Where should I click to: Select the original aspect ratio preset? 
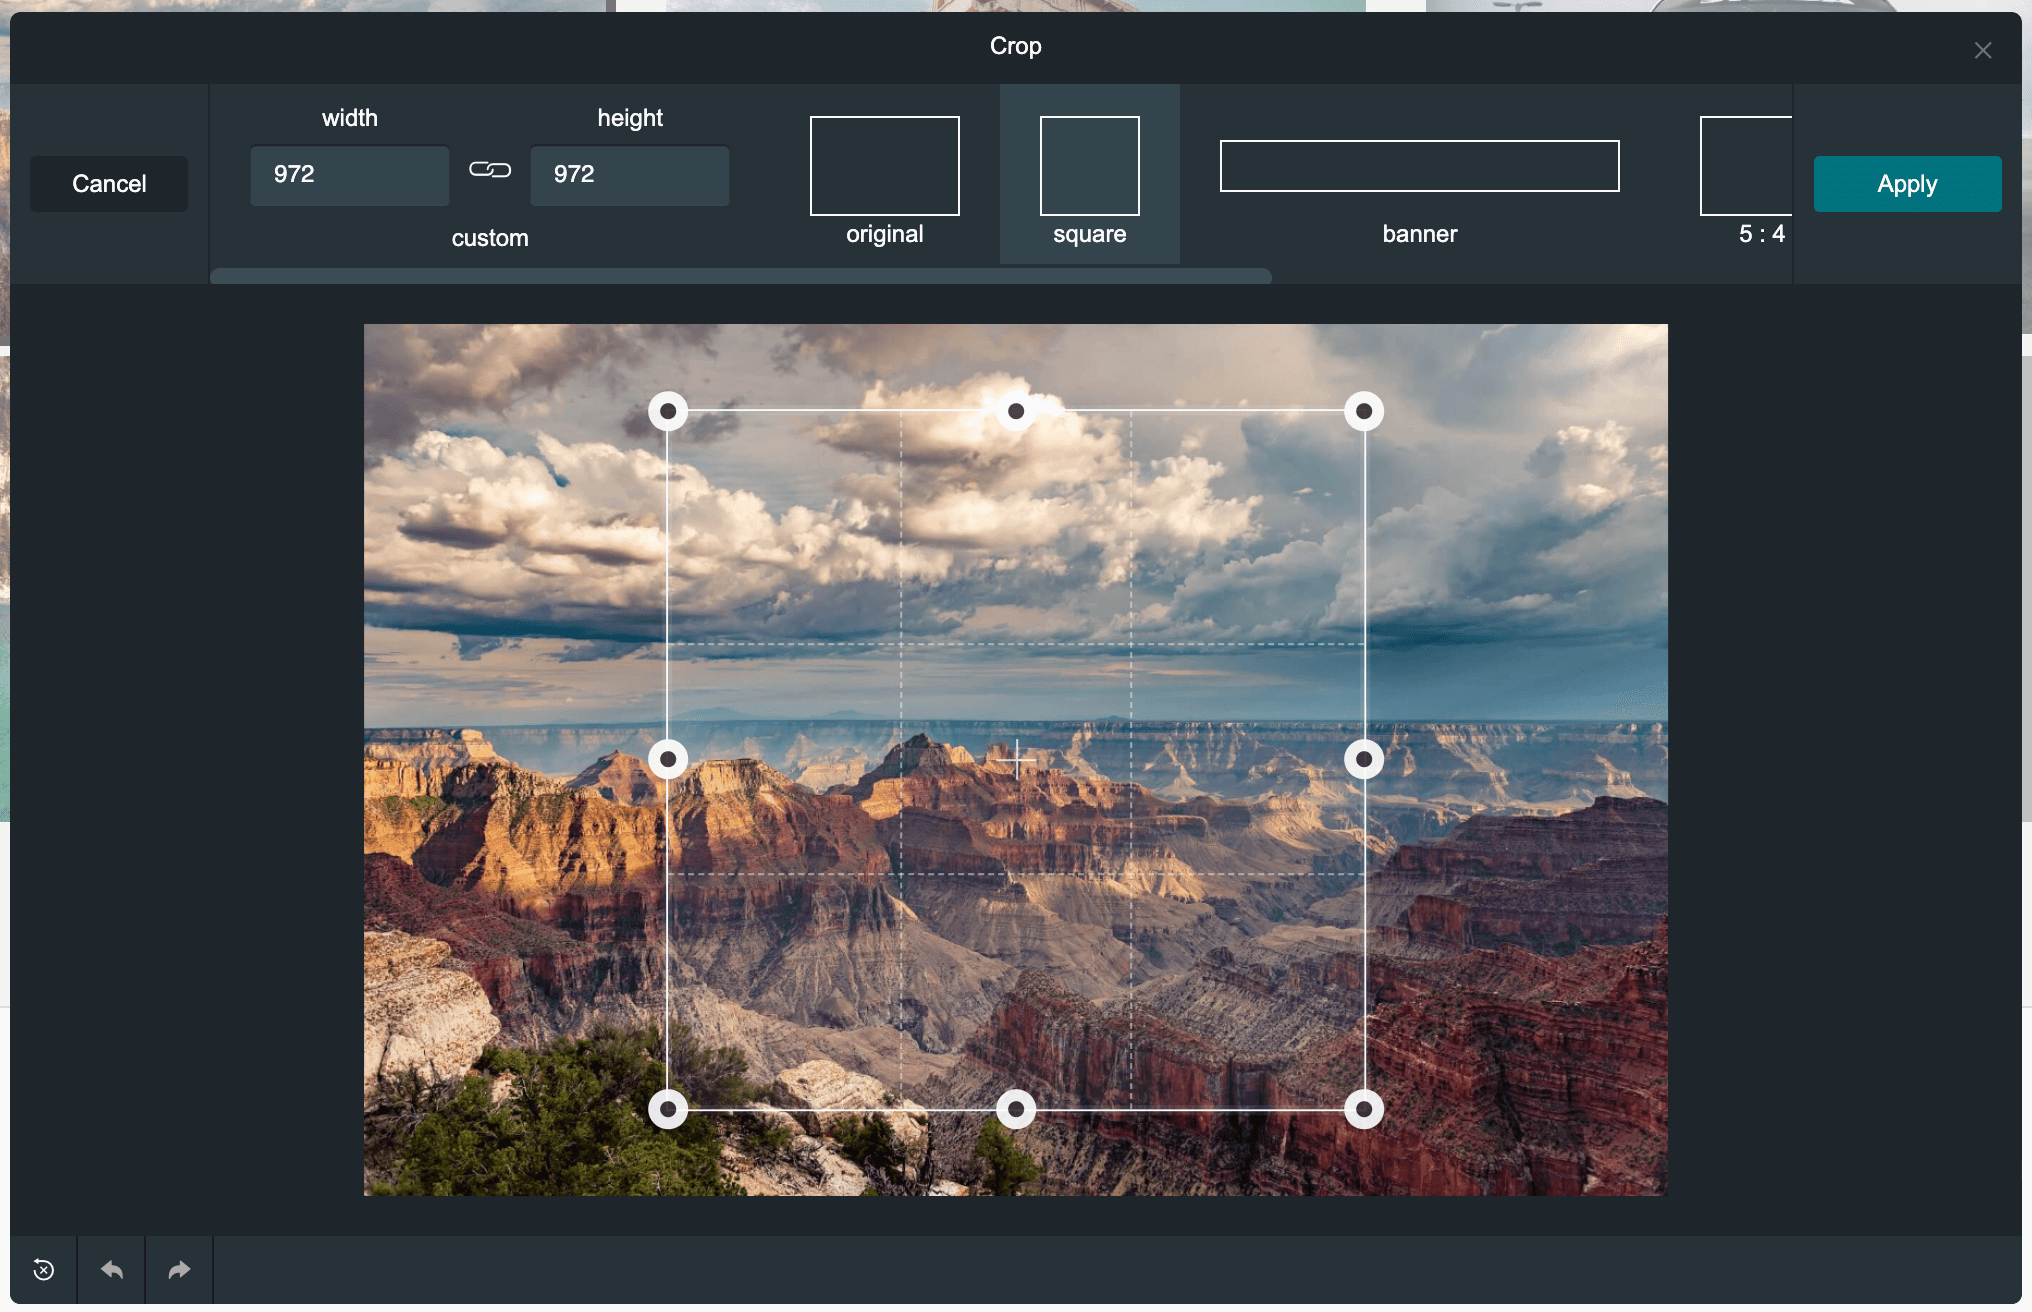pyautogui.click(x=884, y=180)
